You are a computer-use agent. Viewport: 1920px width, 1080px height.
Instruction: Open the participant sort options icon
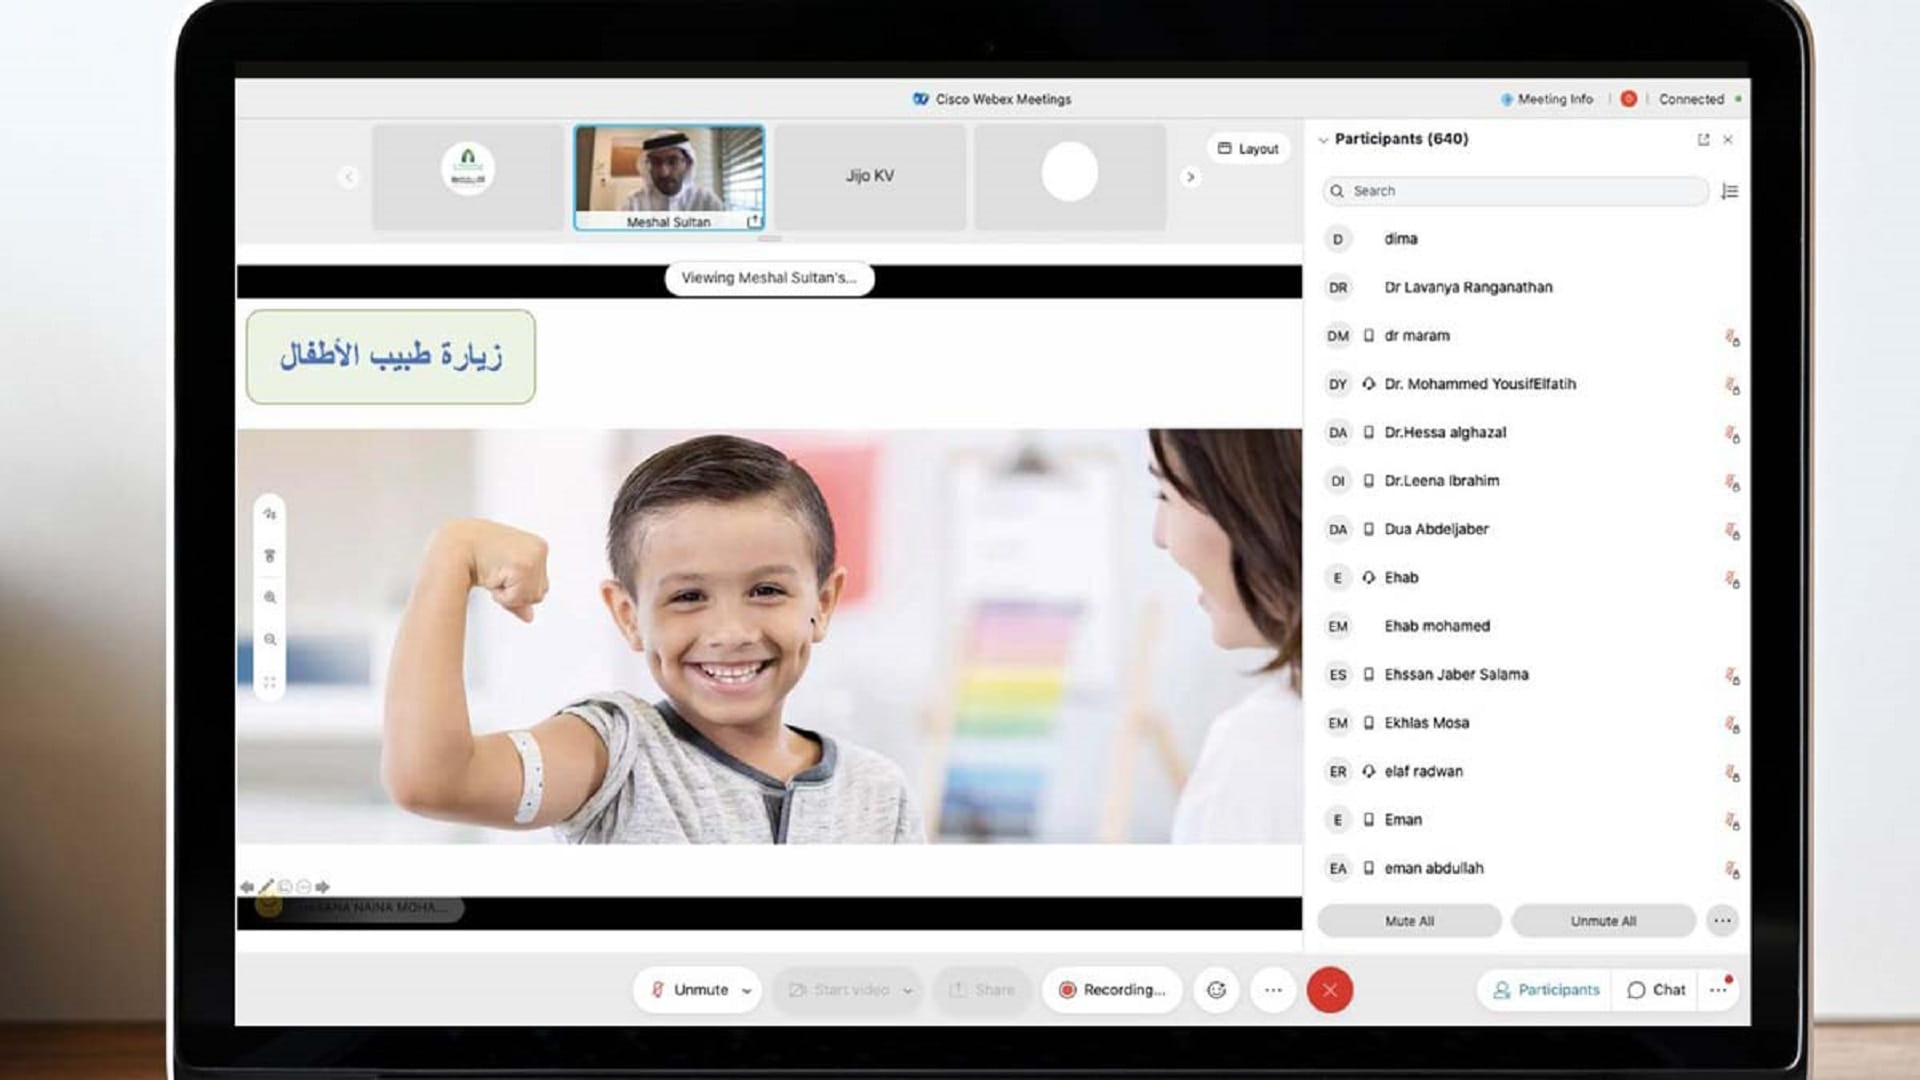click(x=1732, y=191)
